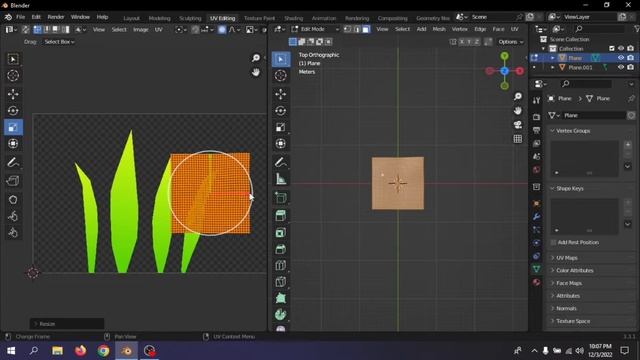The height and width of the screenshot is (360, 640).
Task: Toggle UV sync selection button
Action: click(25, 29)
